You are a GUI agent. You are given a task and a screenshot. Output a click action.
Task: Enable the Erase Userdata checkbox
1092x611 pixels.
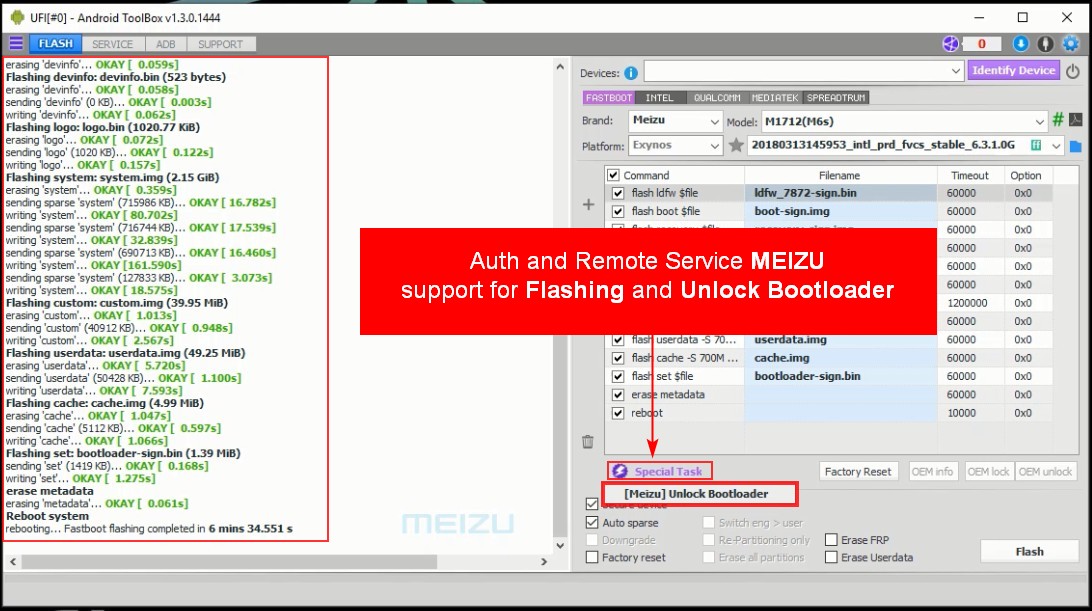coord(831,557)
